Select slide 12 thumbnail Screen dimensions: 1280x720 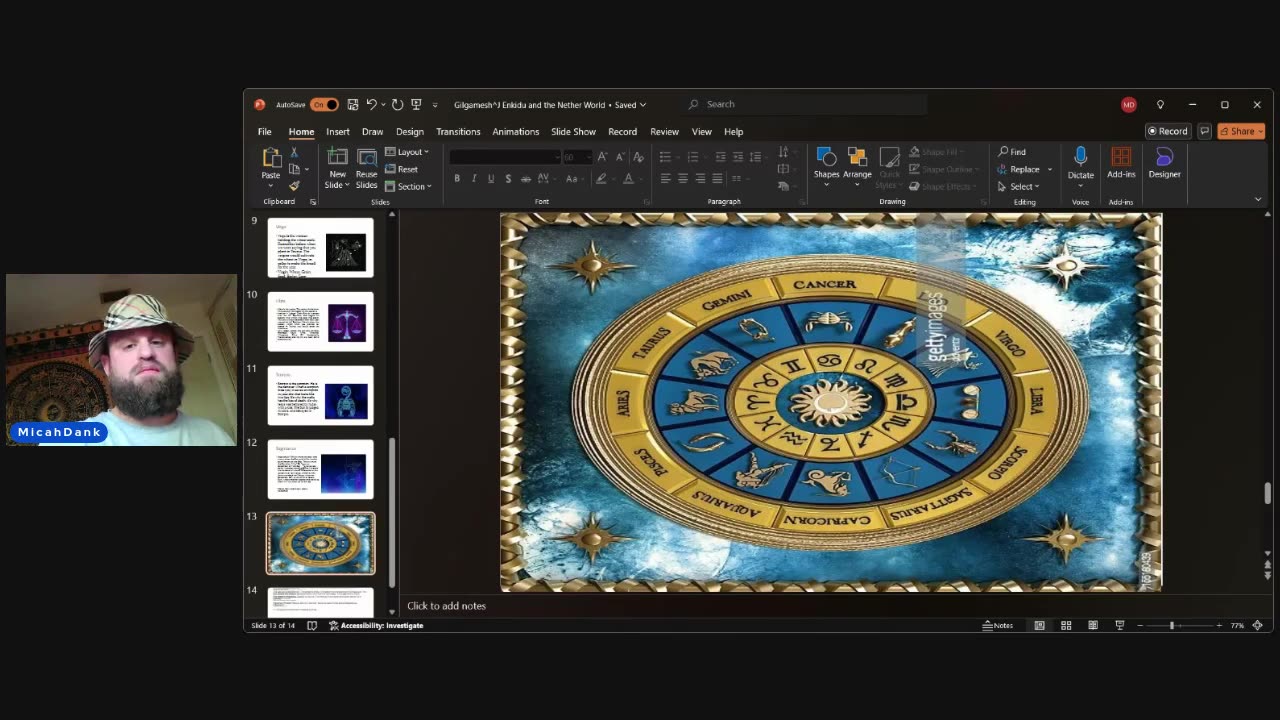320,469
